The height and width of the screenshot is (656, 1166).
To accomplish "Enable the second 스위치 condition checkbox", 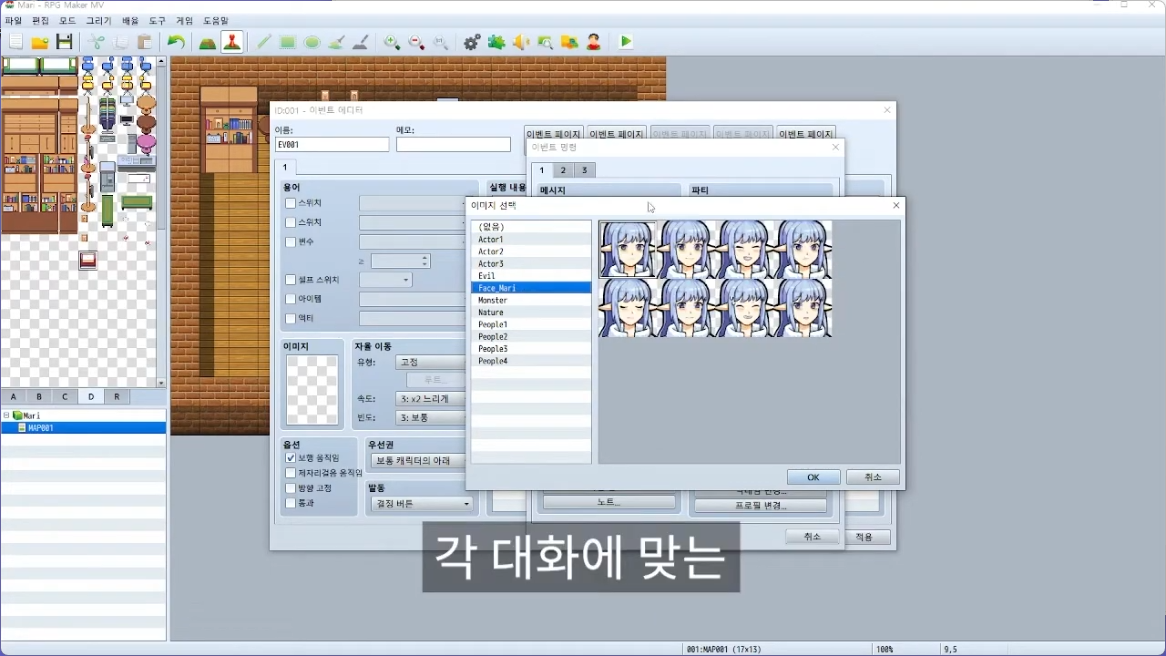I will (x=290, y=222).
